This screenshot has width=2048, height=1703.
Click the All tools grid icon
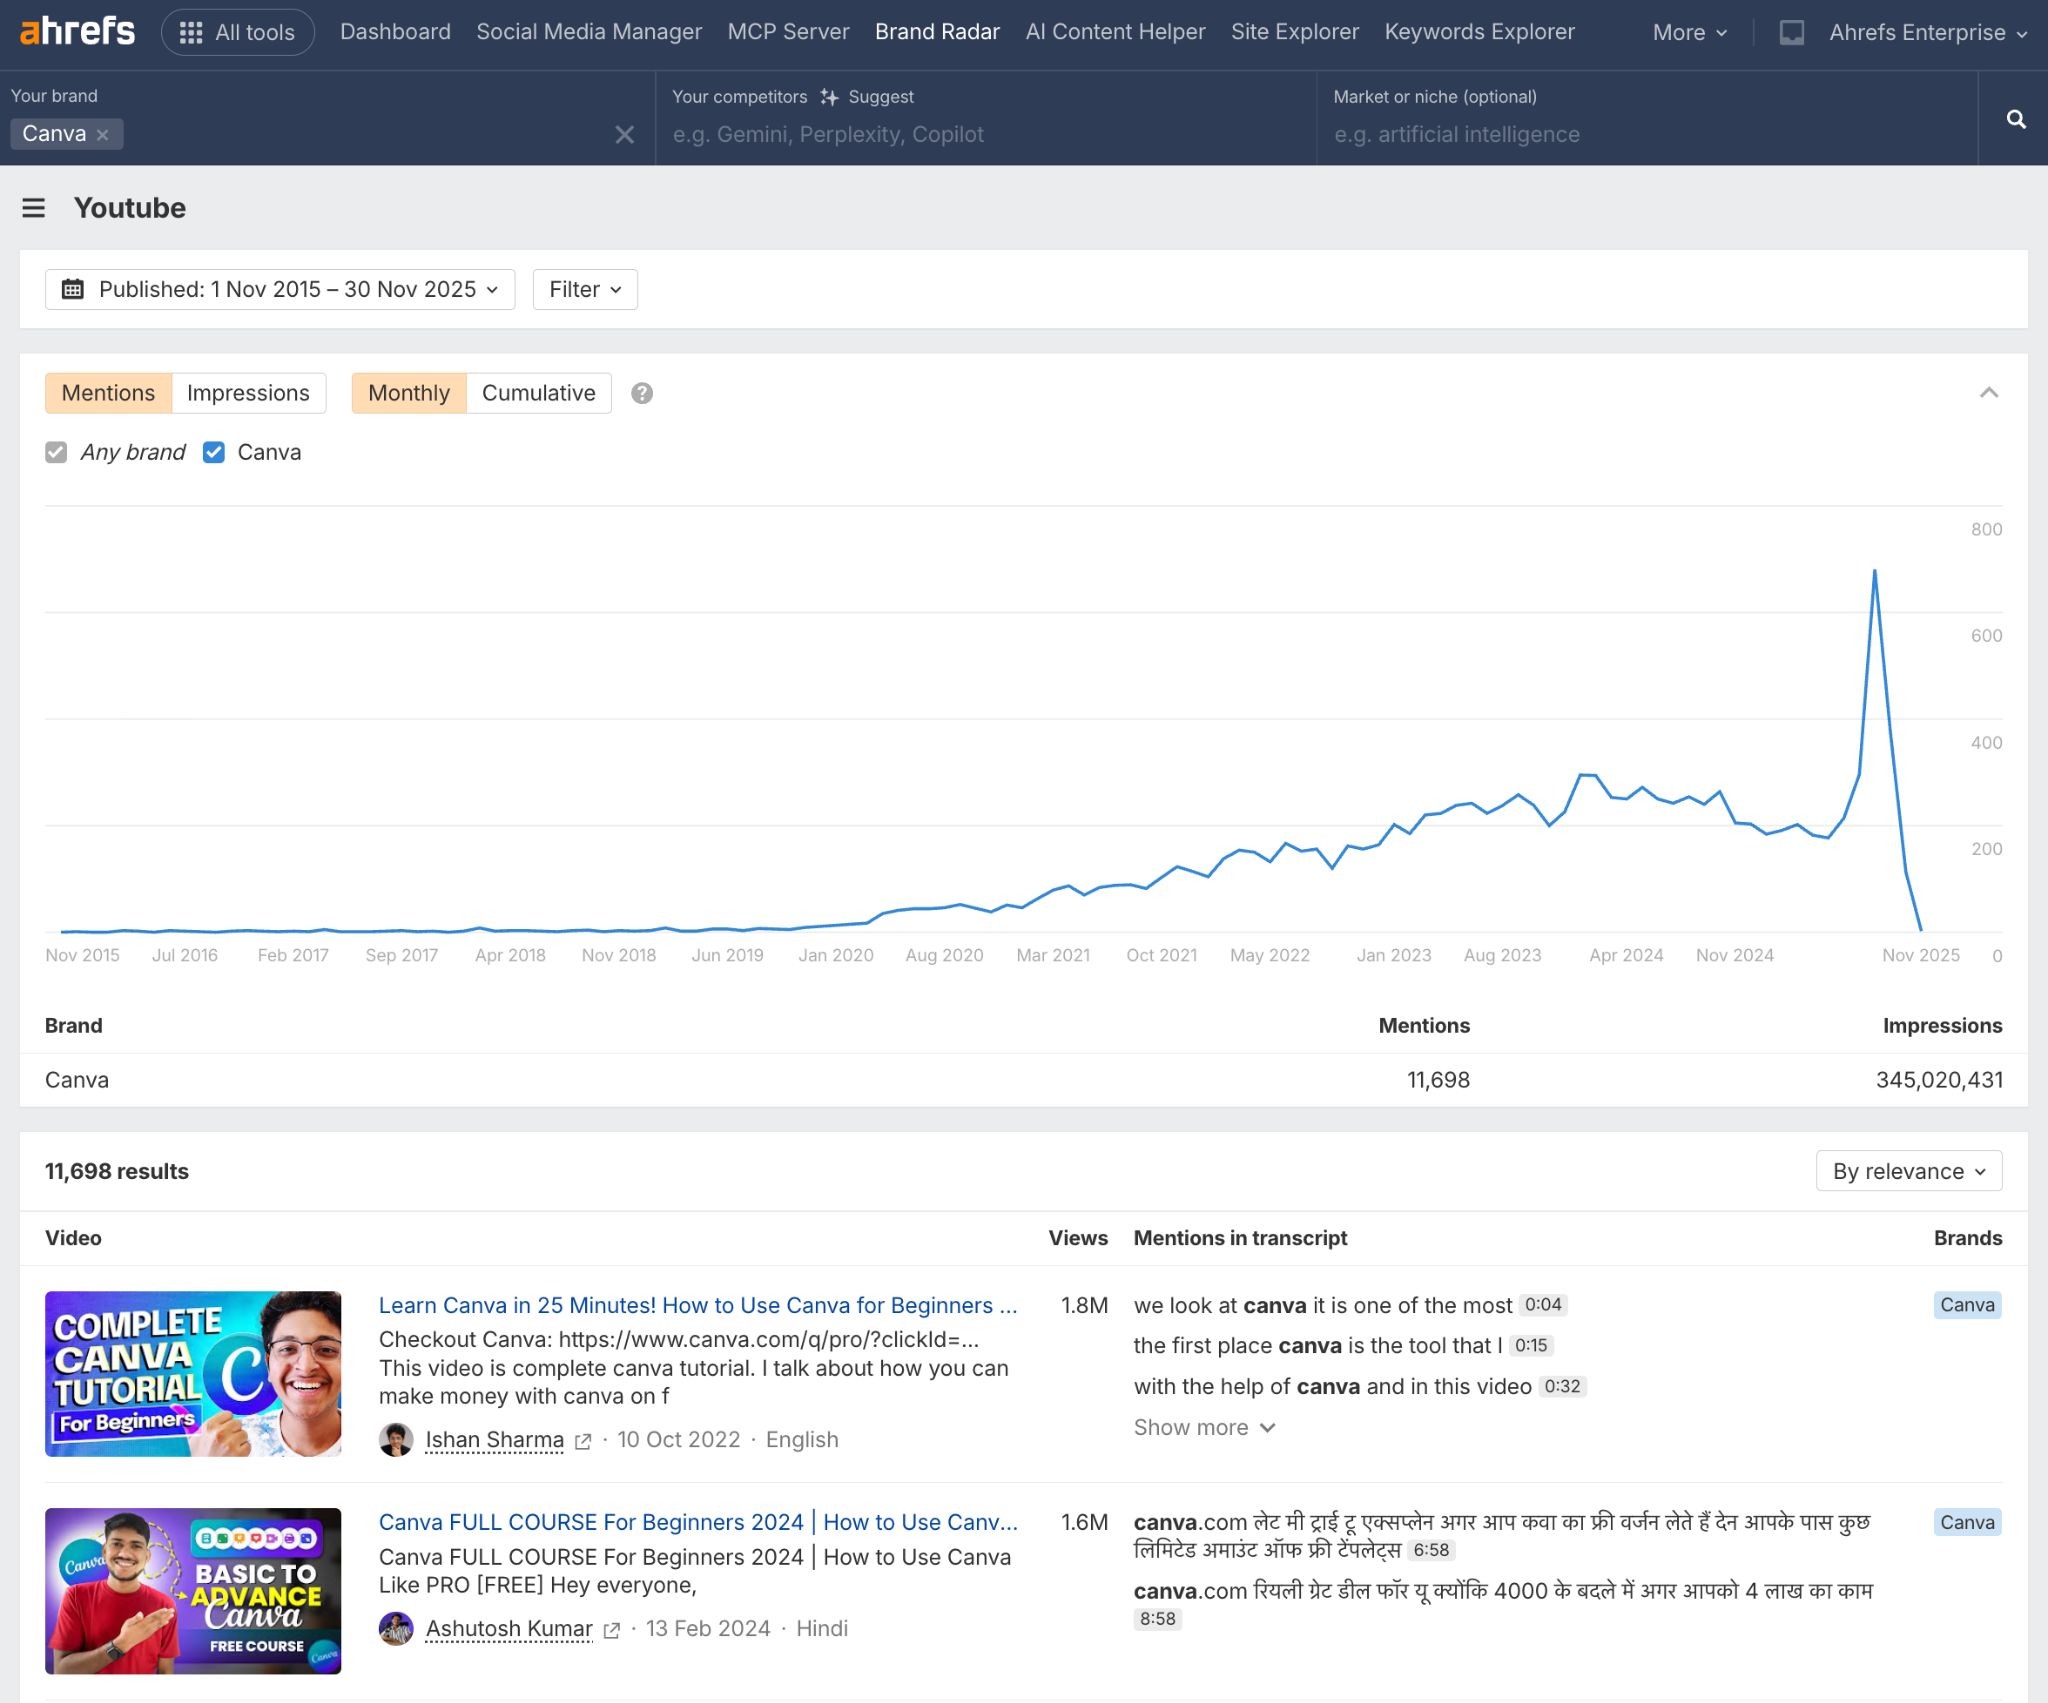pos(192,31)
